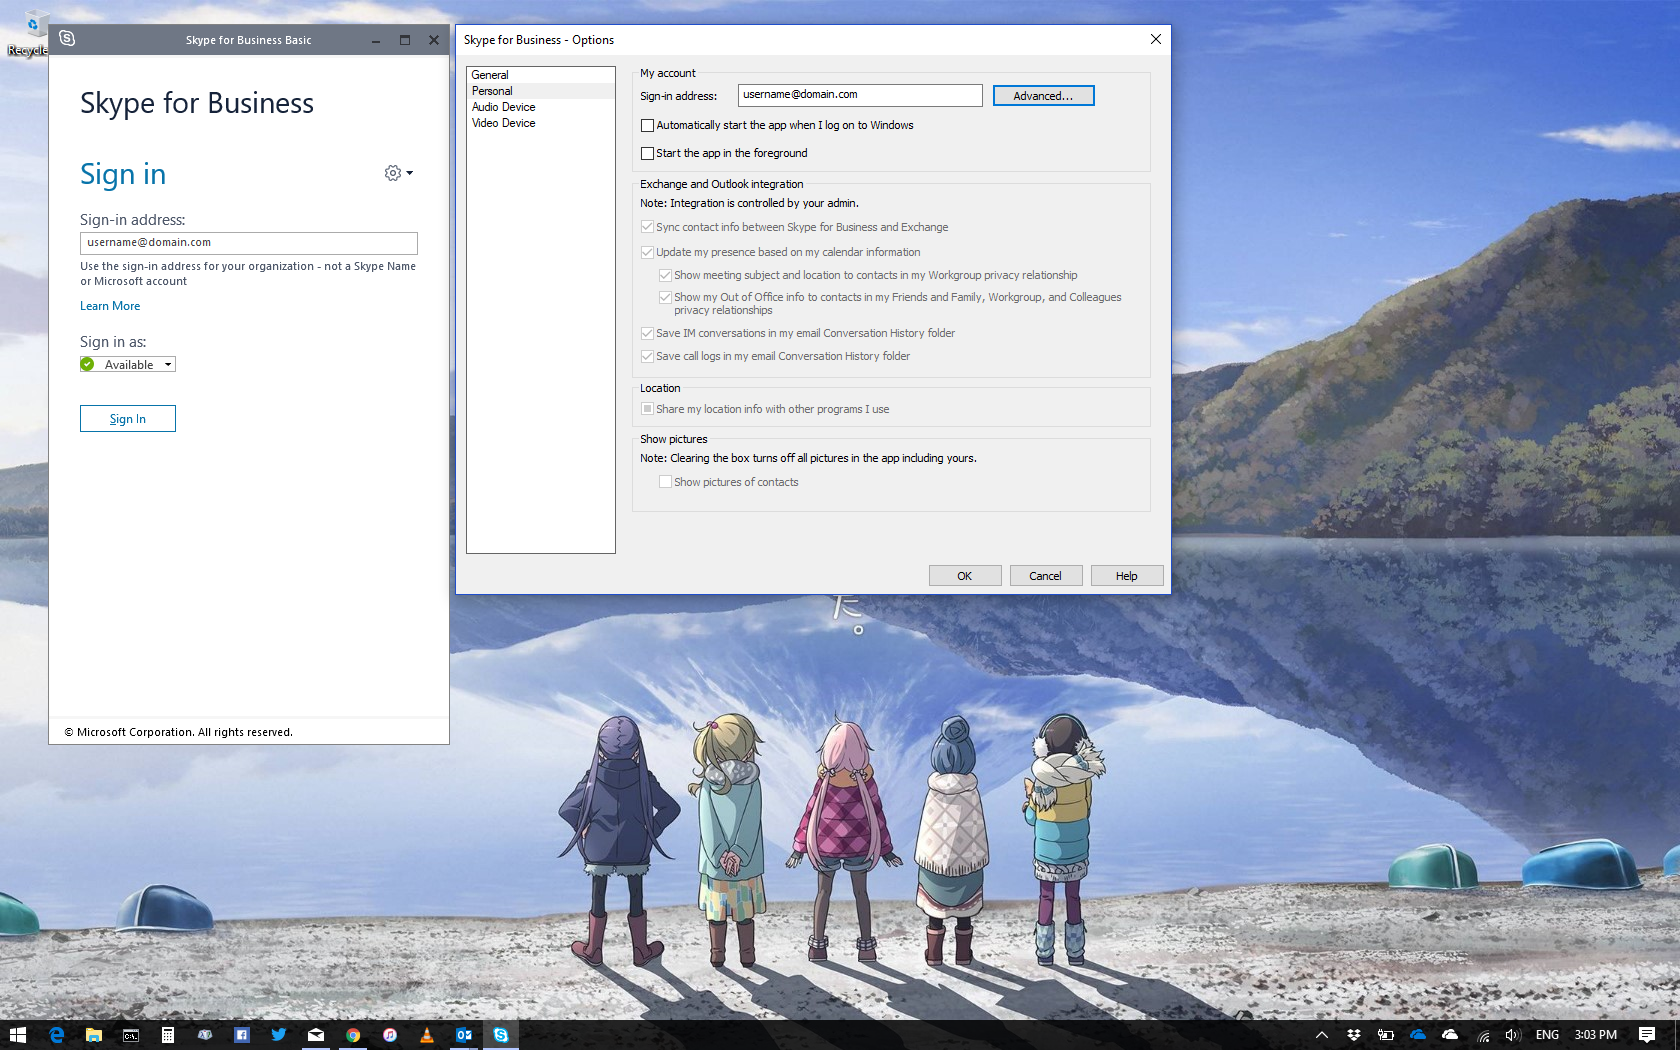1680x1050 pixels.
Task: Click the Options dialog sign-in address field
Action: [x=860, y=95]
